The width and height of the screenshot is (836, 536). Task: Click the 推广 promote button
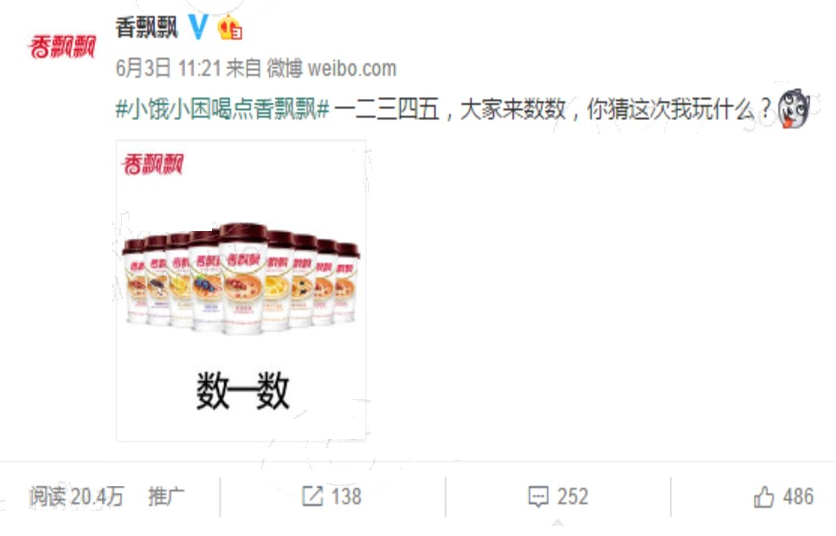[166, 497]
